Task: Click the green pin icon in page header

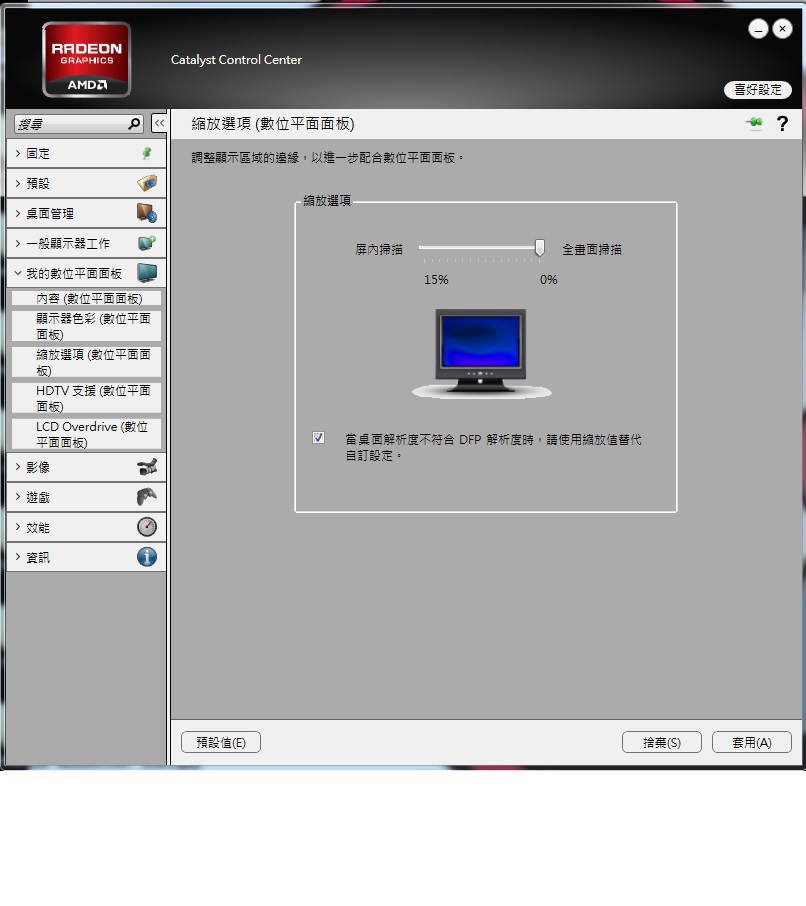Action: click(x=754, y=122)
